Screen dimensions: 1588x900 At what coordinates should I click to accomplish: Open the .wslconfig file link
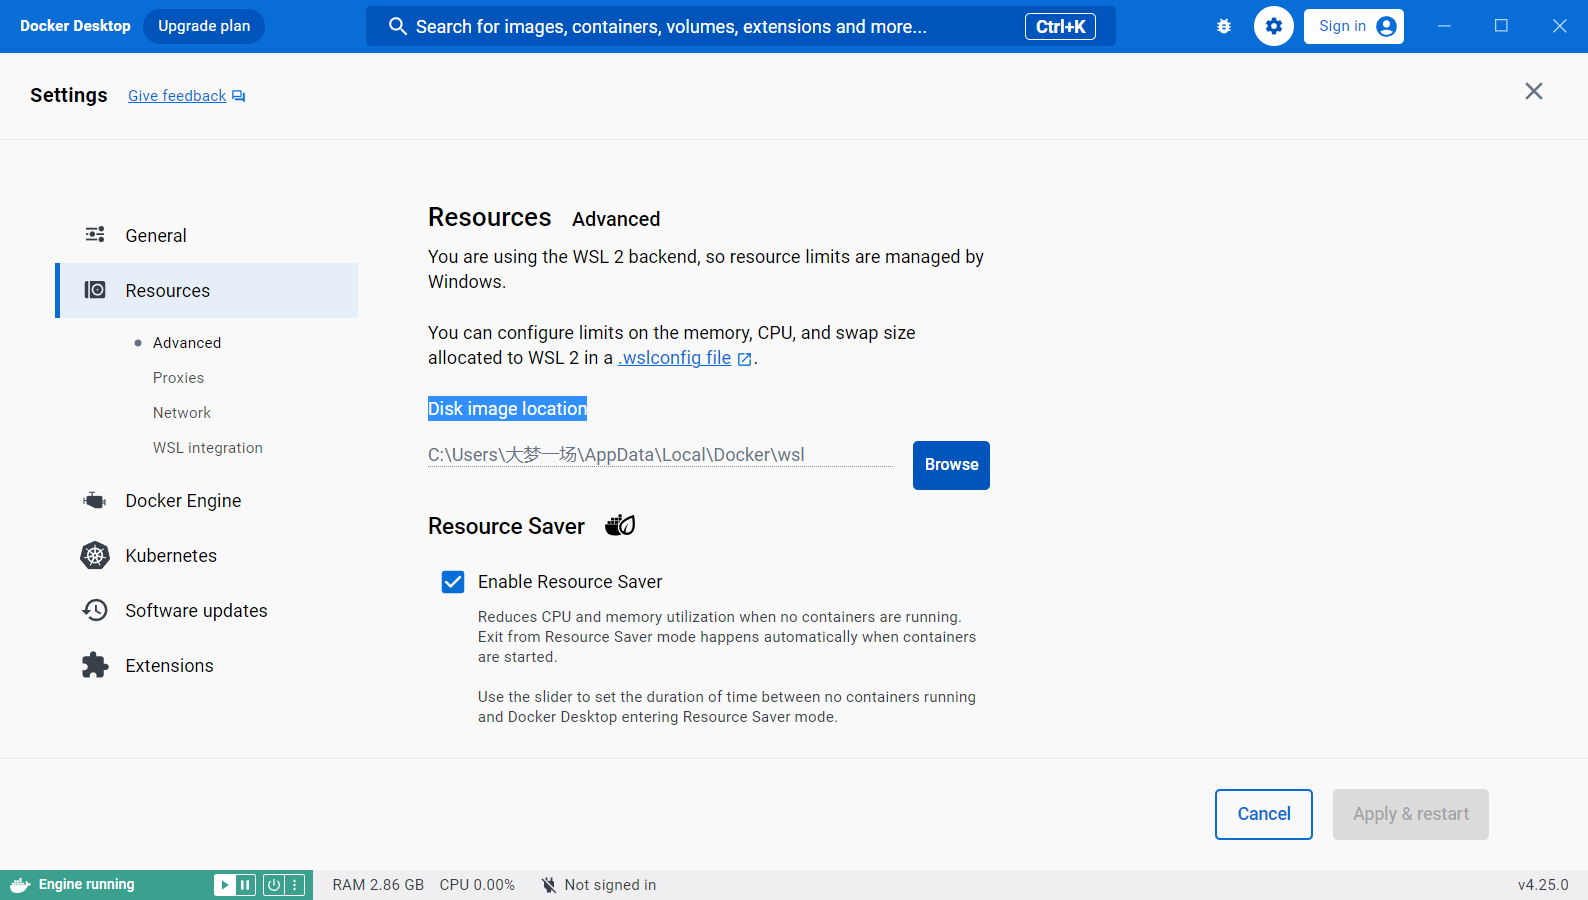tap(676, 358)
